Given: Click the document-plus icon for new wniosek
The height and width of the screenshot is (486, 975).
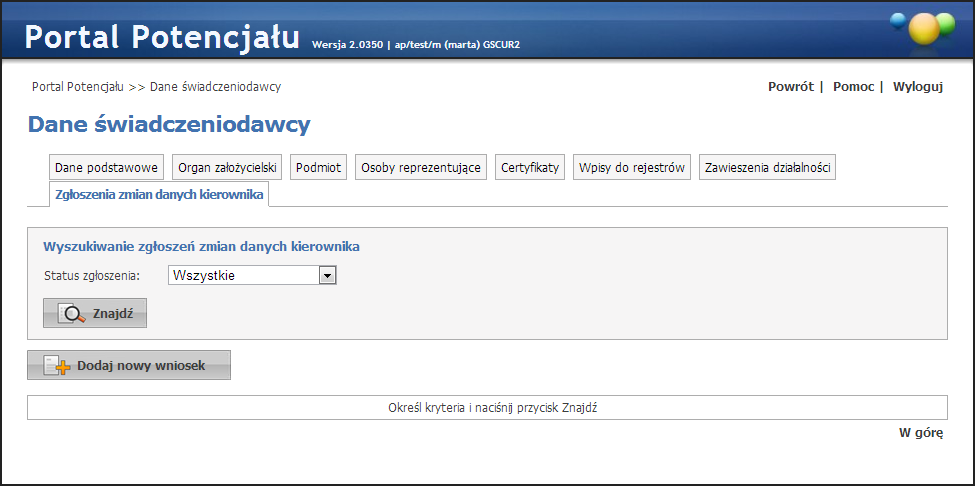Looking at the screenshot, I should 58,366.
